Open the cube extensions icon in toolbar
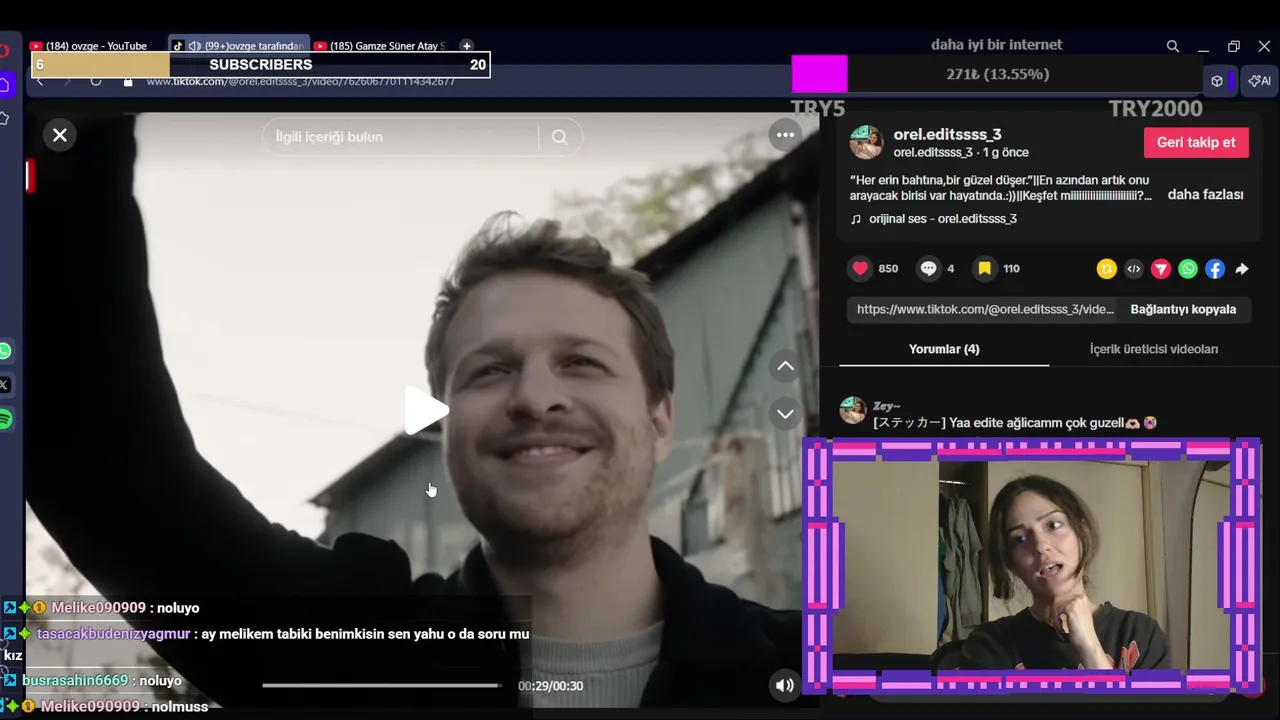Viewport: 1280px width, 720px height. (x=1217, y=81)
